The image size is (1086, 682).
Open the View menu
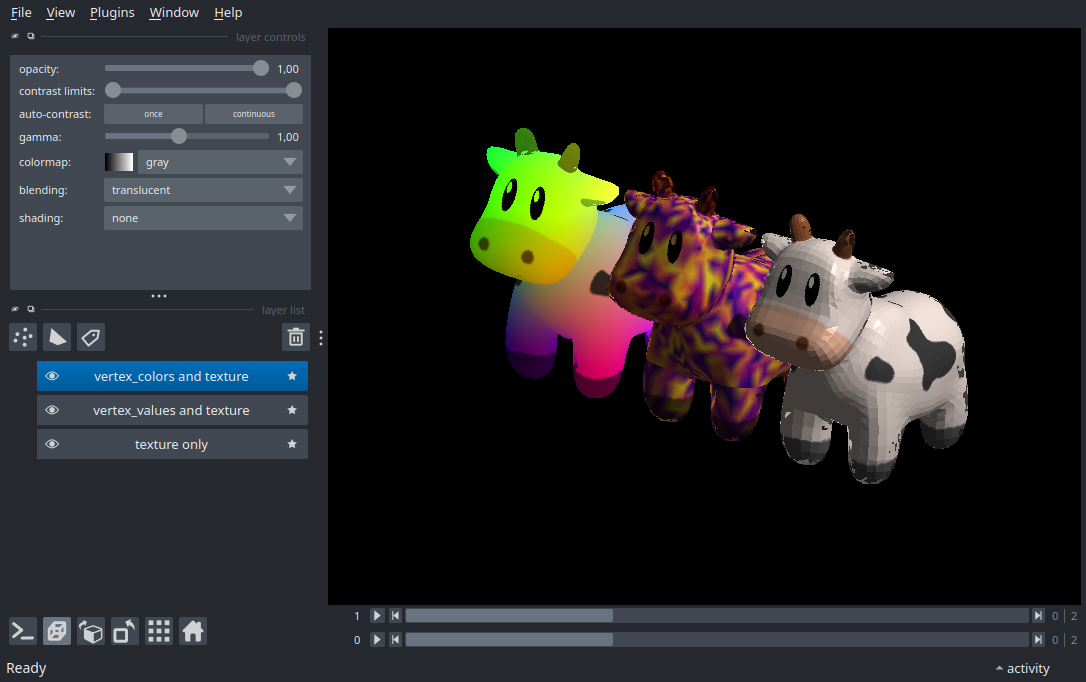click(x=60, y=12)
